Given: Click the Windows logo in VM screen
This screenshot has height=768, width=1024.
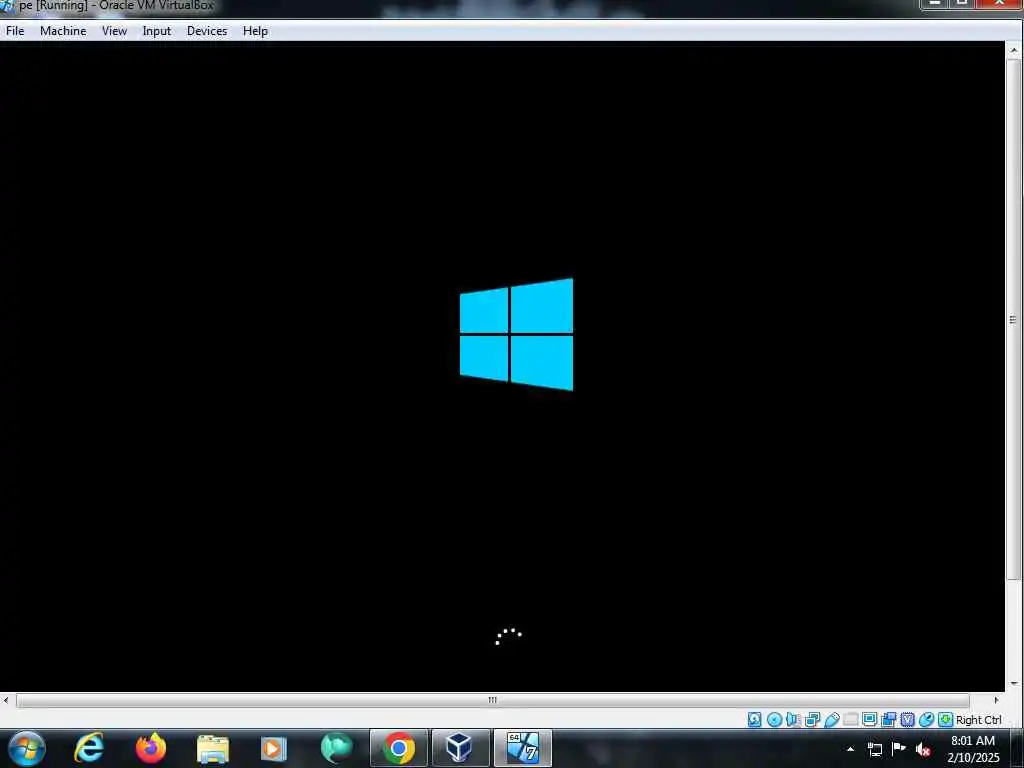Looking at the screenshot, I should [x=516, y=334].
